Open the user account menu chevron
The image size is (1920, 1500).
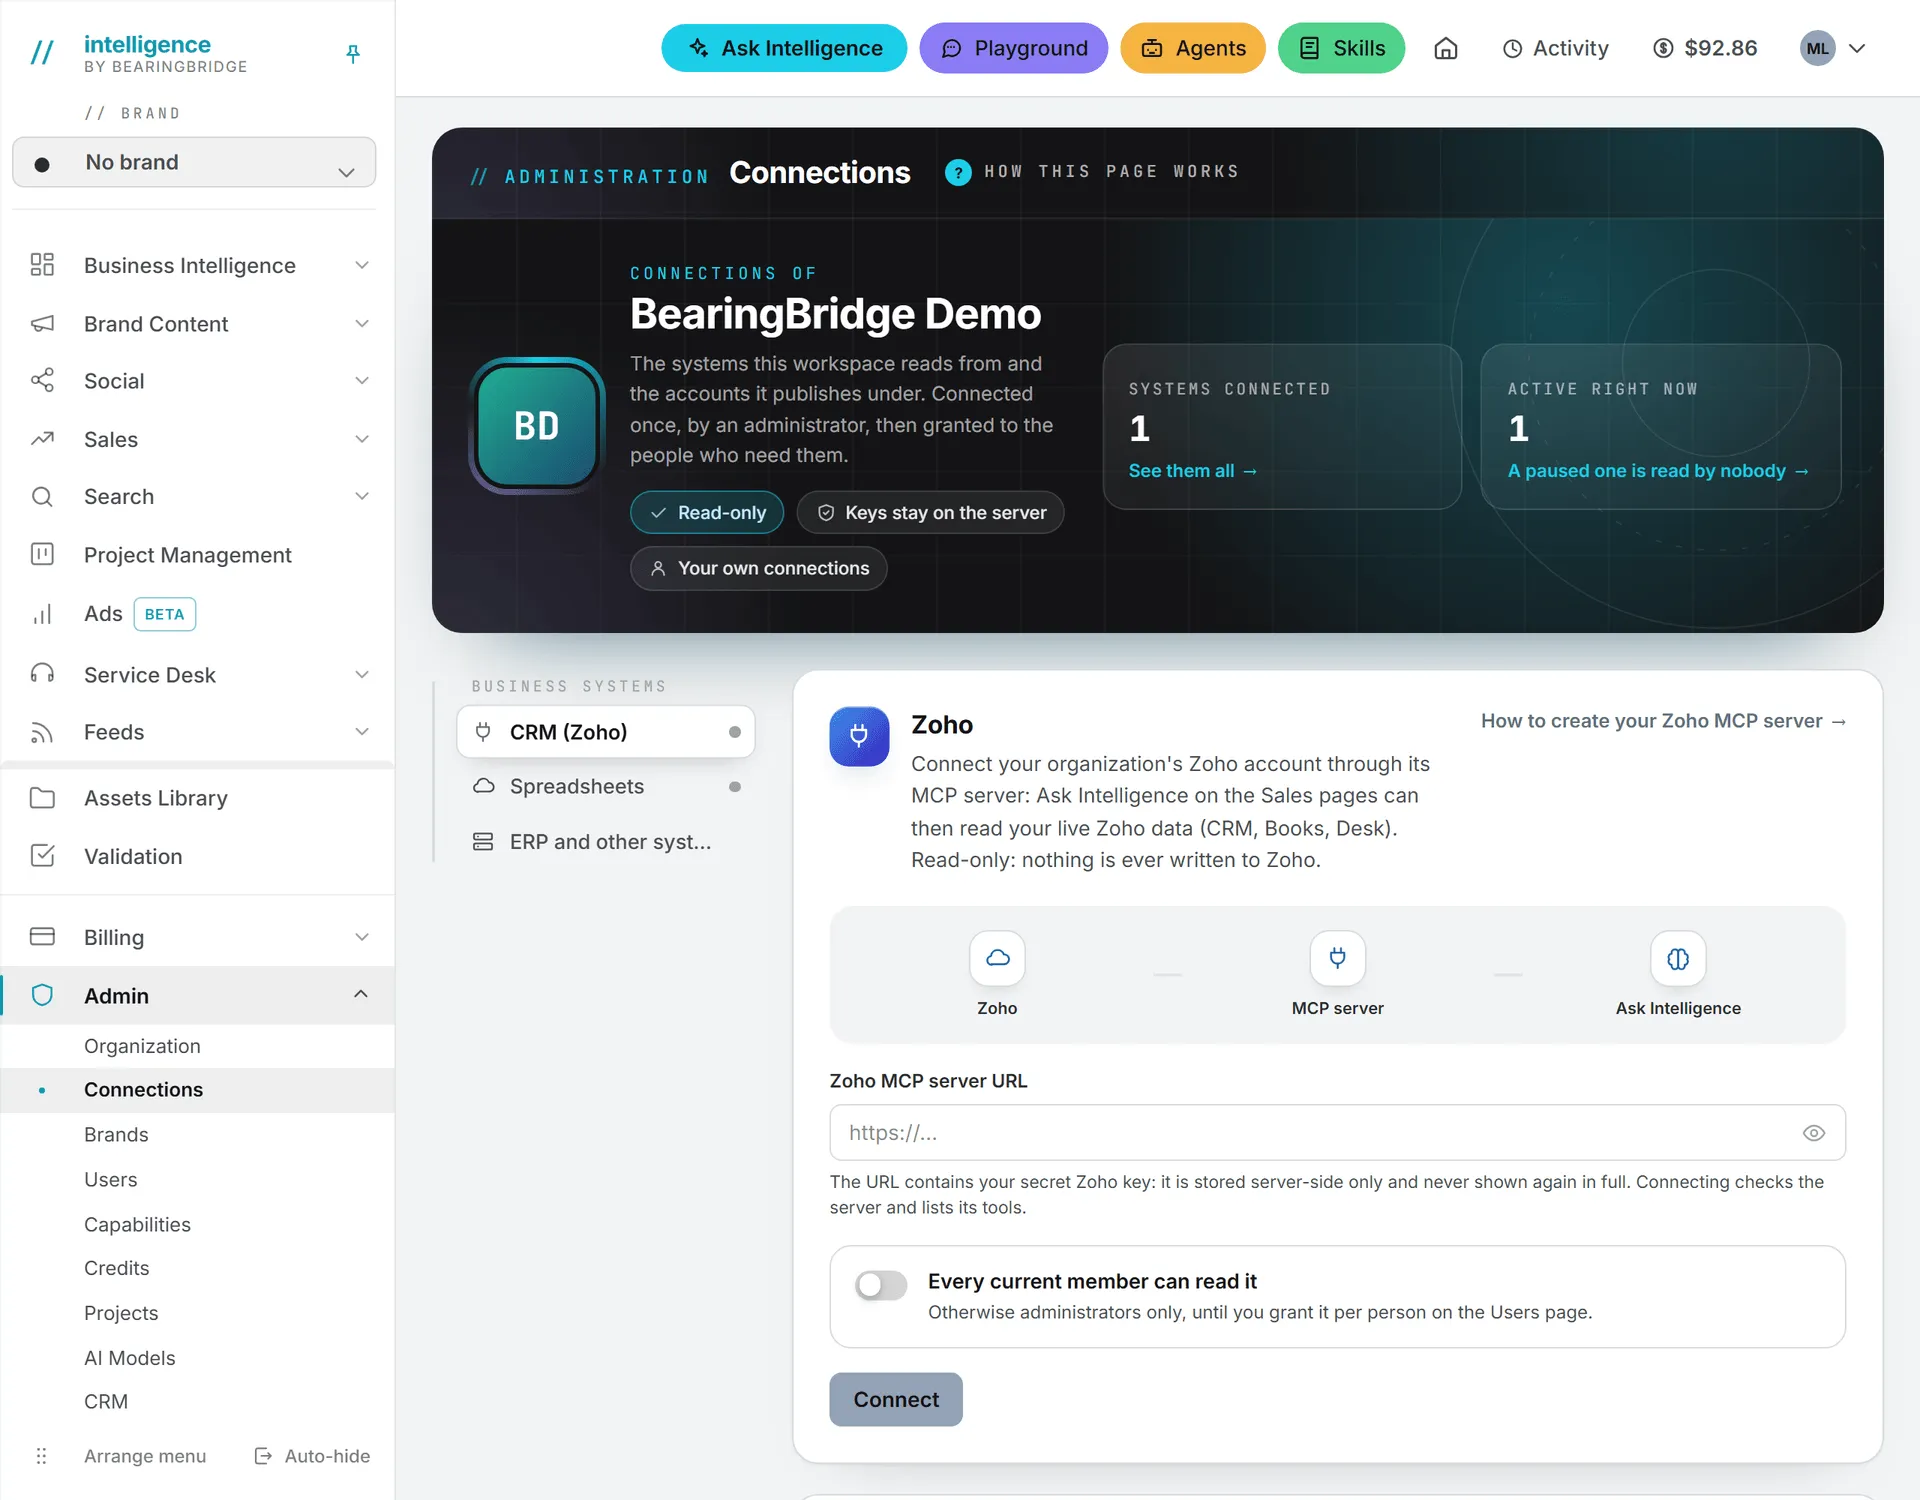1857,48
